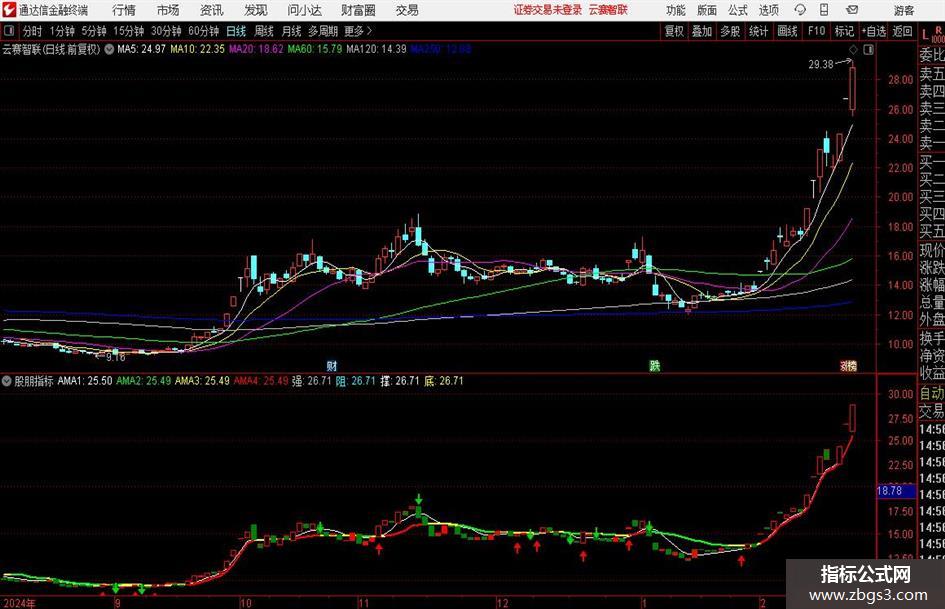Screen dimensions: 945x609
Task: Click the MA10: 22.35 label
Action: pos(197,49)
